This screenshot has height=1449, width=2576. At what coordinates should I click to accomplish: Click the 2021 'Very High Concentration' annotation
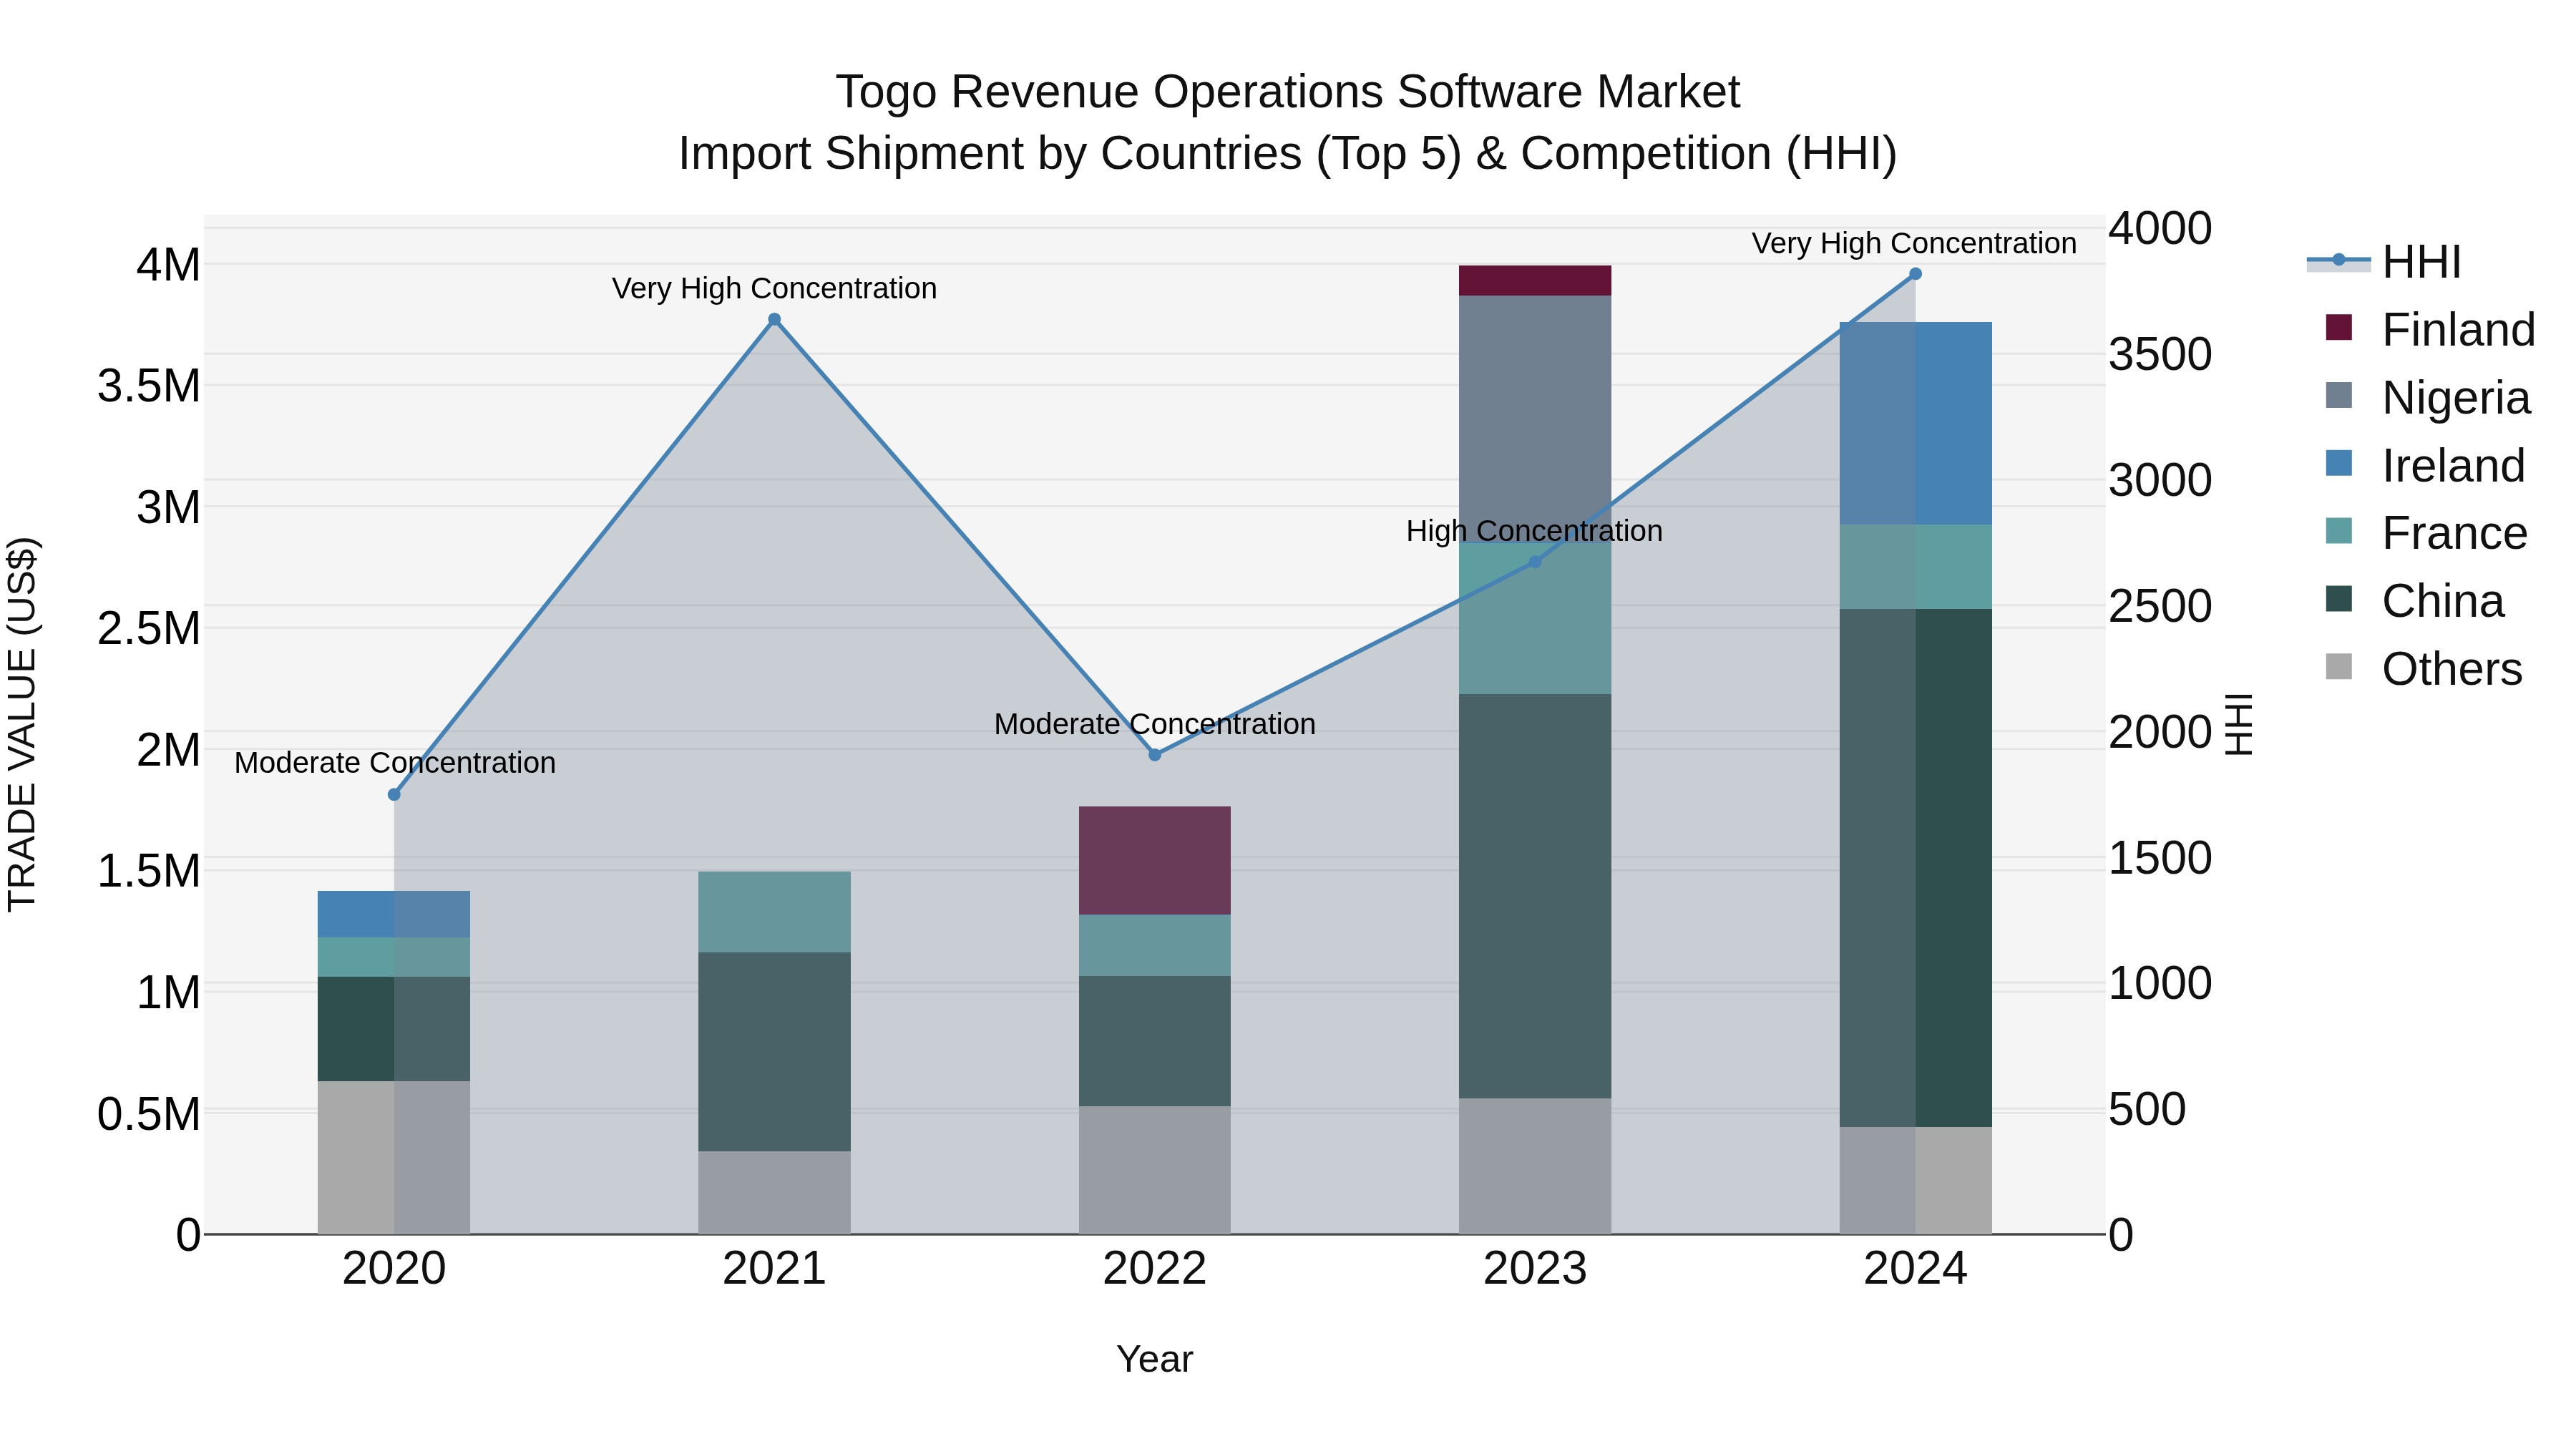tap(774, 289)
